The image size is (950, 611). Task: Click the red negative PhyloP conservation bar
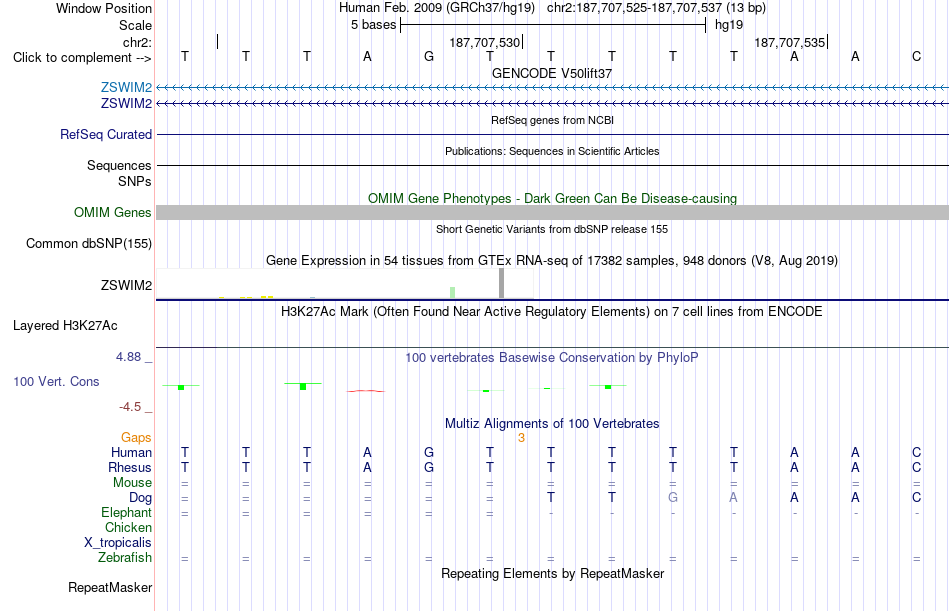365,391
